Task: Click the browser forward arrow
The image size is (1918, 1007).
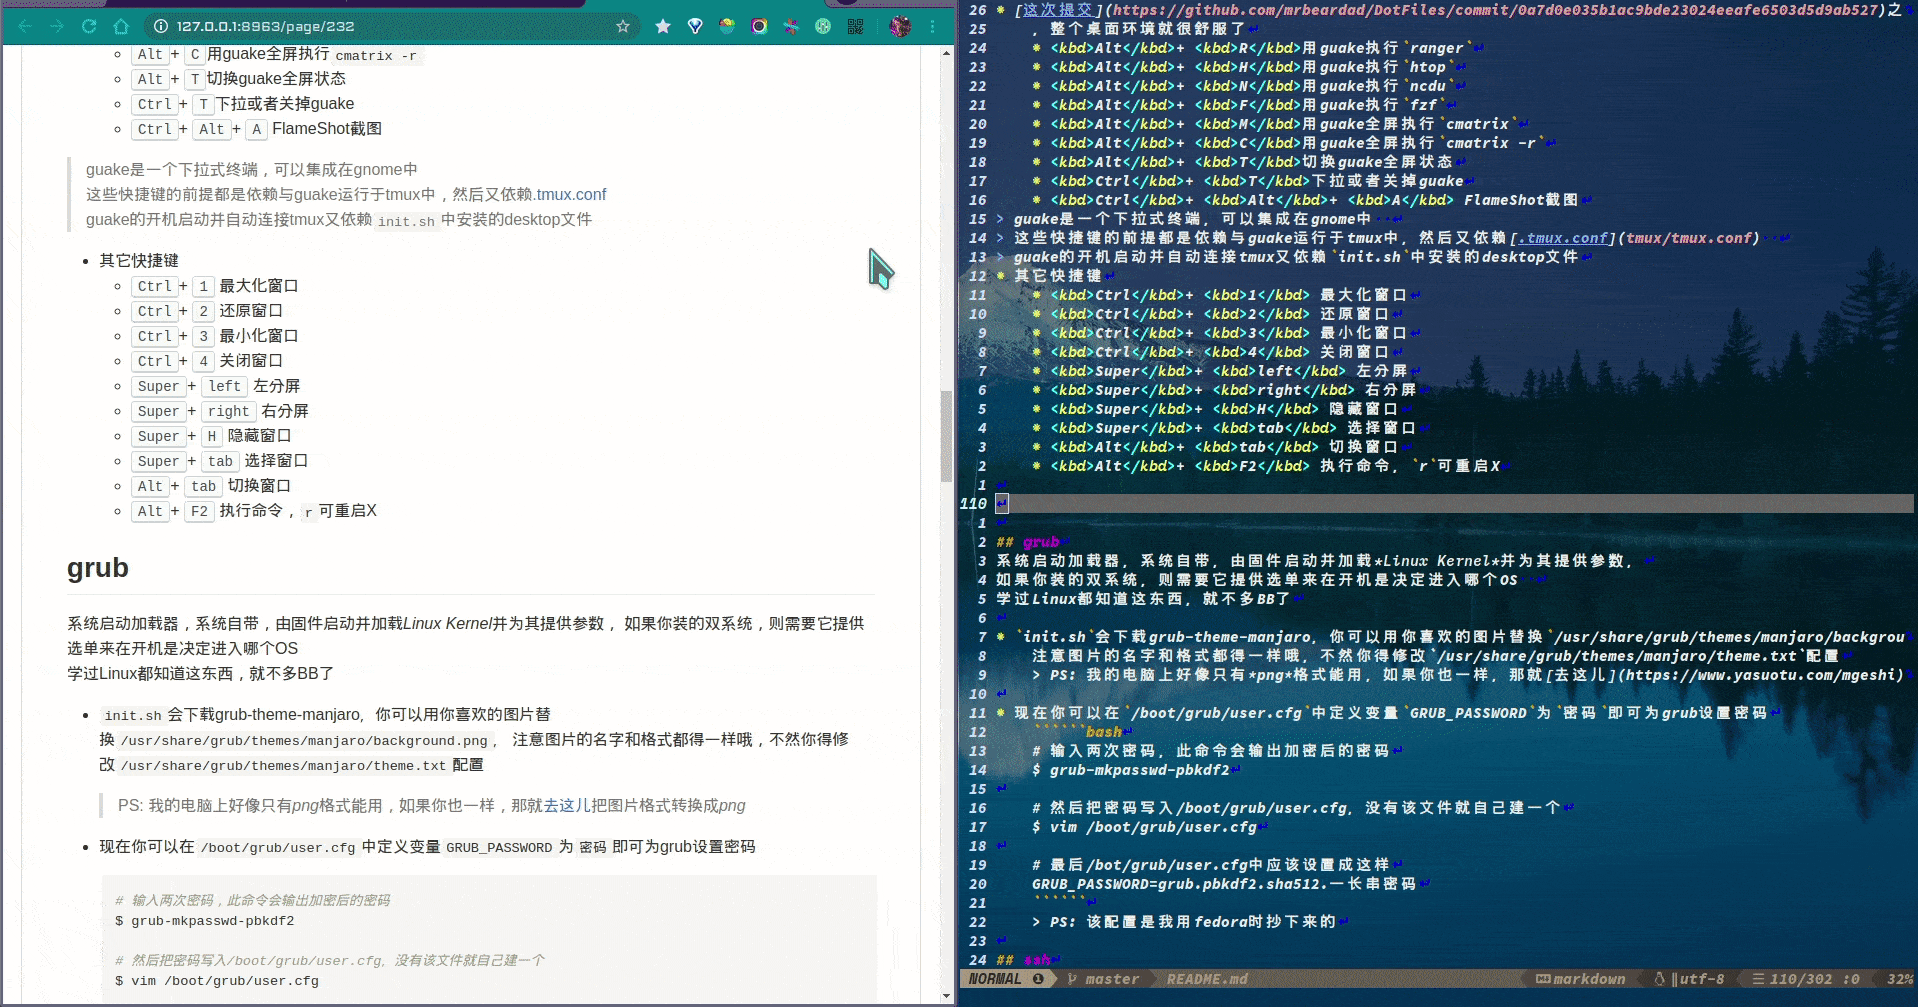Action: pos(57,26)
